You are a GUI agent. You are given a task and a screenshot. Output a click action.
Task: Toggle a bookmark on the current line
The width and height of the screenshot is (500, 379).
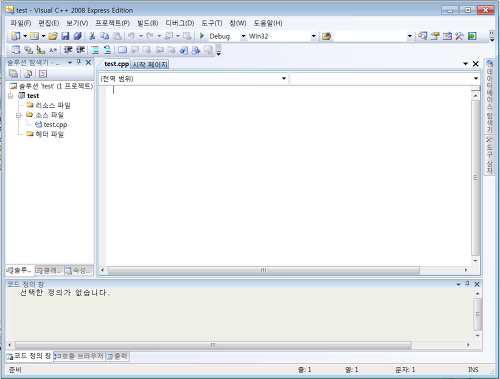pos(122,50)
